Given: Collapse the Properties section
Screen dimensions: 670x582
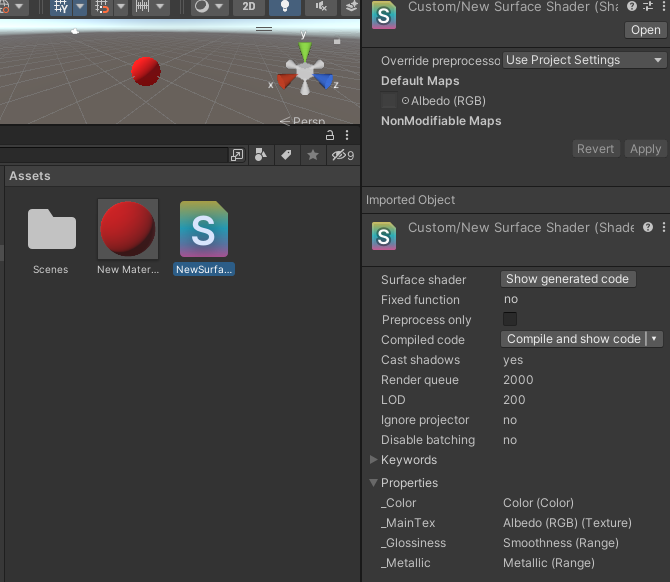Looking at the screenshot, I should point(373,482).
